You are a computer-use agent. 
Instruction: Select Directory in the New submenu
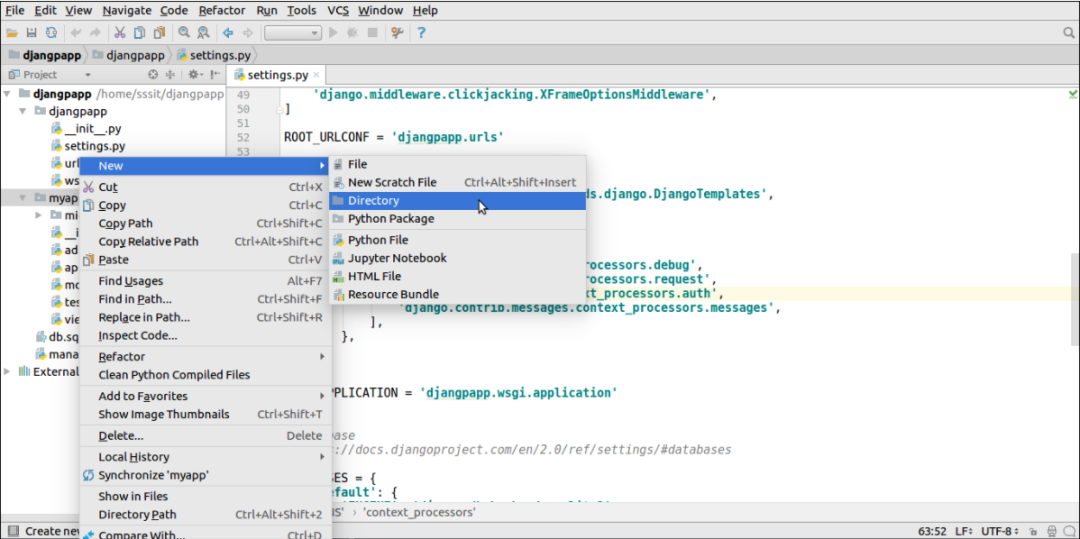click(x=457, y=200)
